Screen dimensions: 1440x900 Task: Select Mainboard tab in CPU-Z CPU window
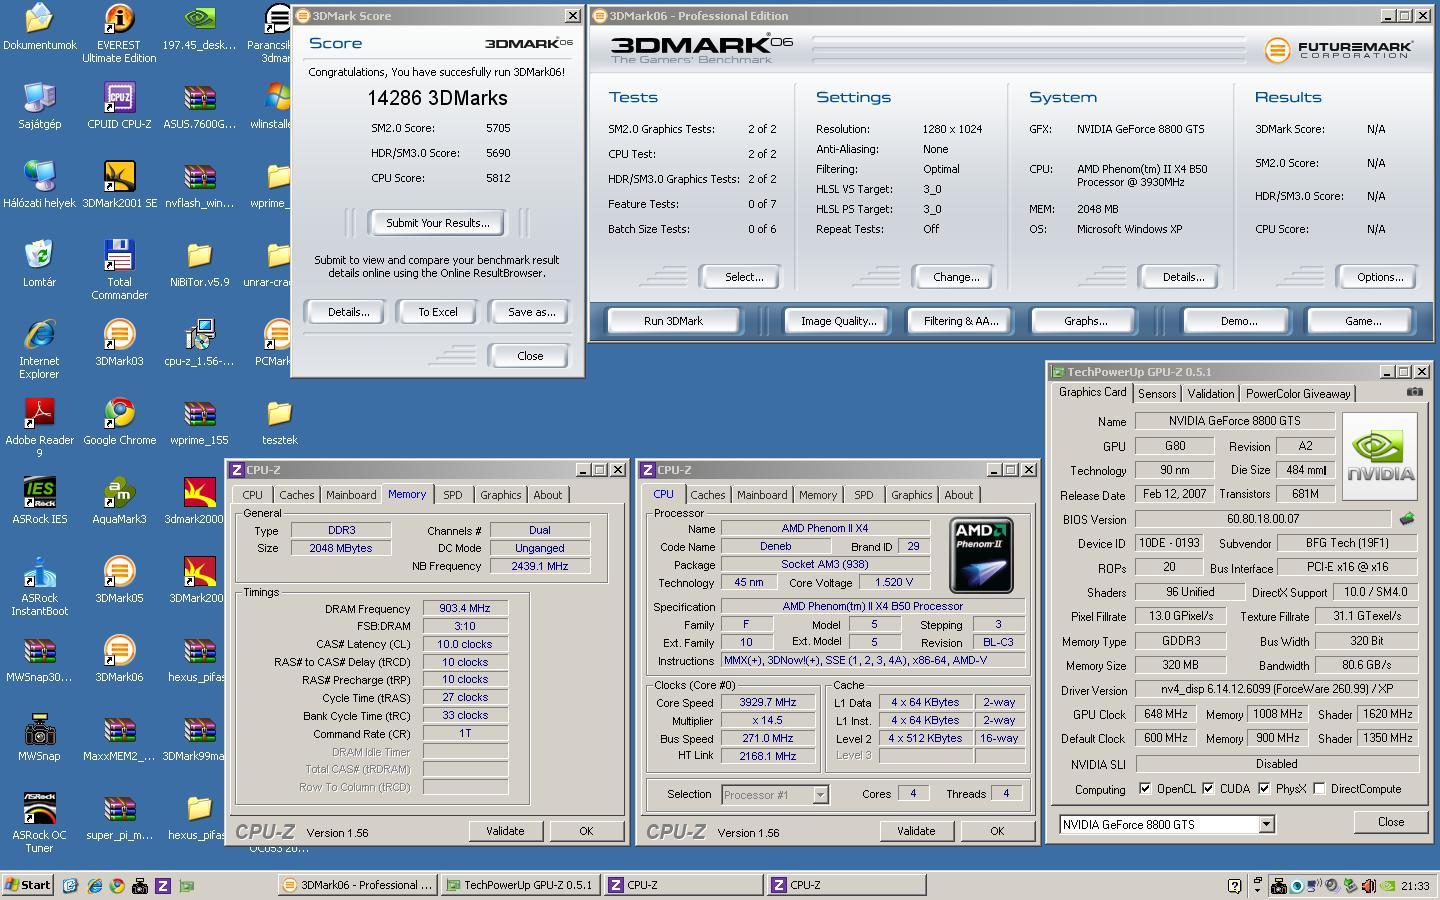(762, 495)
